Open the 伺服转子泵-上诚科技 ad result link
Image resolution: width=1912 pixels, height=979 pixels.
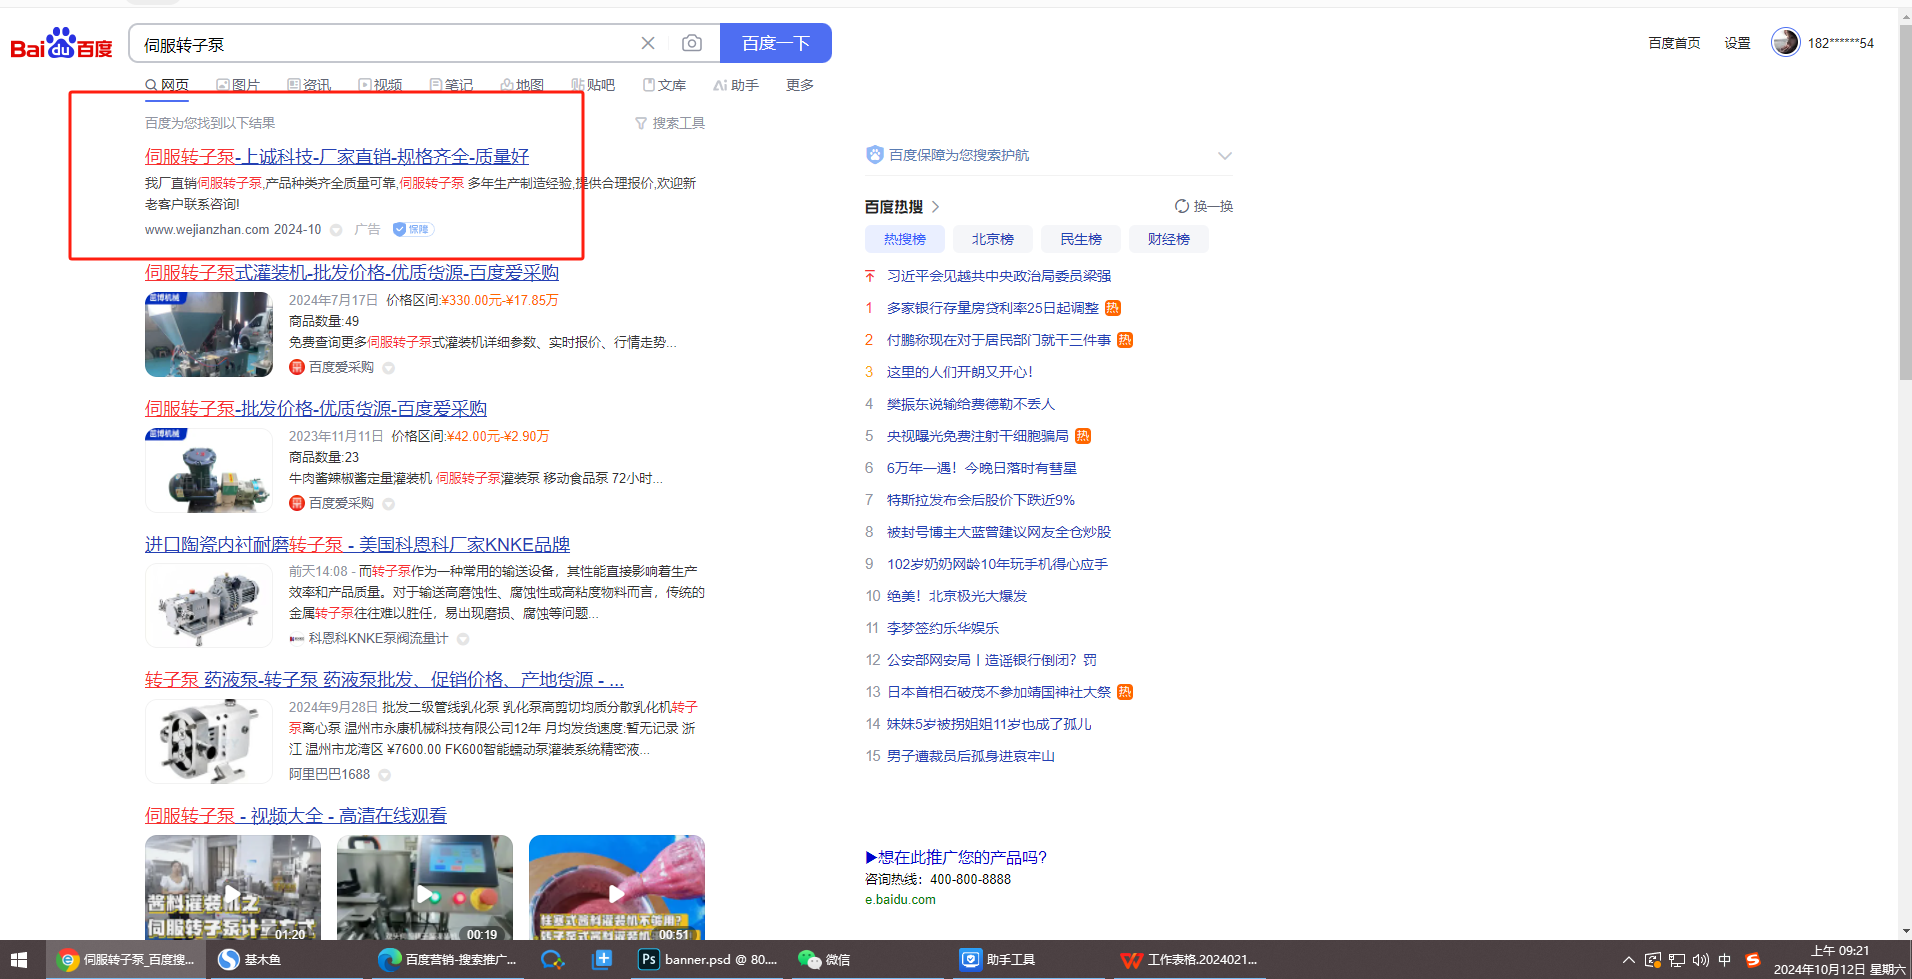pyautogui.click(x=337, y=156)
